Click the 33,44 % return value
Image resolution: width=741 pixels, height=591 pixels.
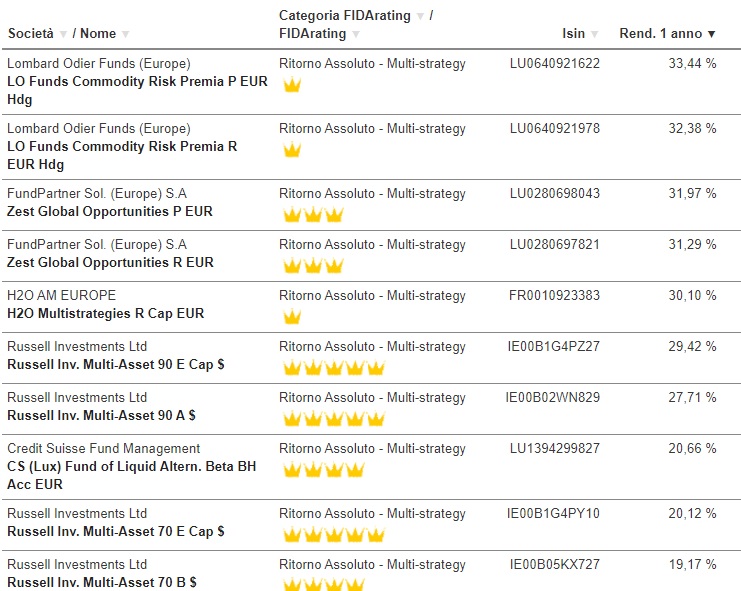[x=692, y=63]
